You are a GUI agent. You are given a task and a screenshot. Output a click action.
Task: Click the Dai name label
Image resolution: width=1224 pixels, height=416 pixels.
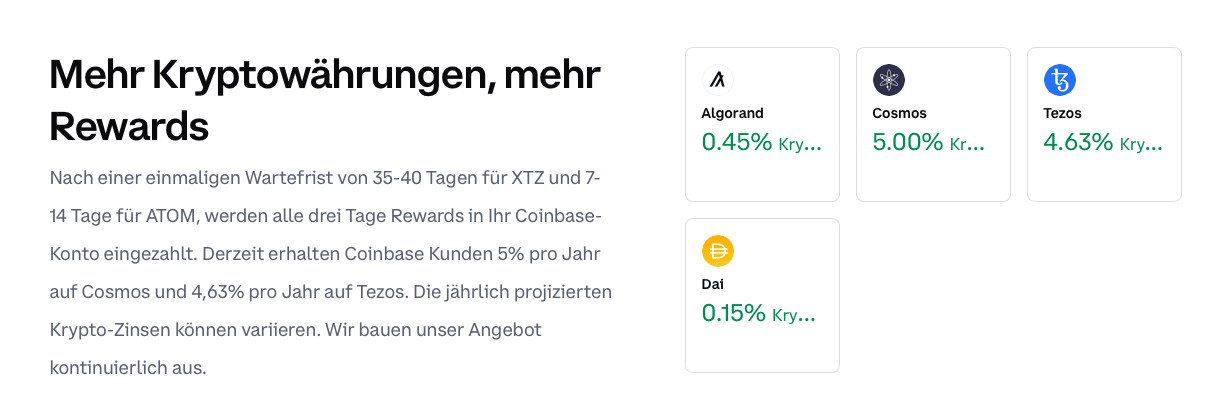click(712, 285)
